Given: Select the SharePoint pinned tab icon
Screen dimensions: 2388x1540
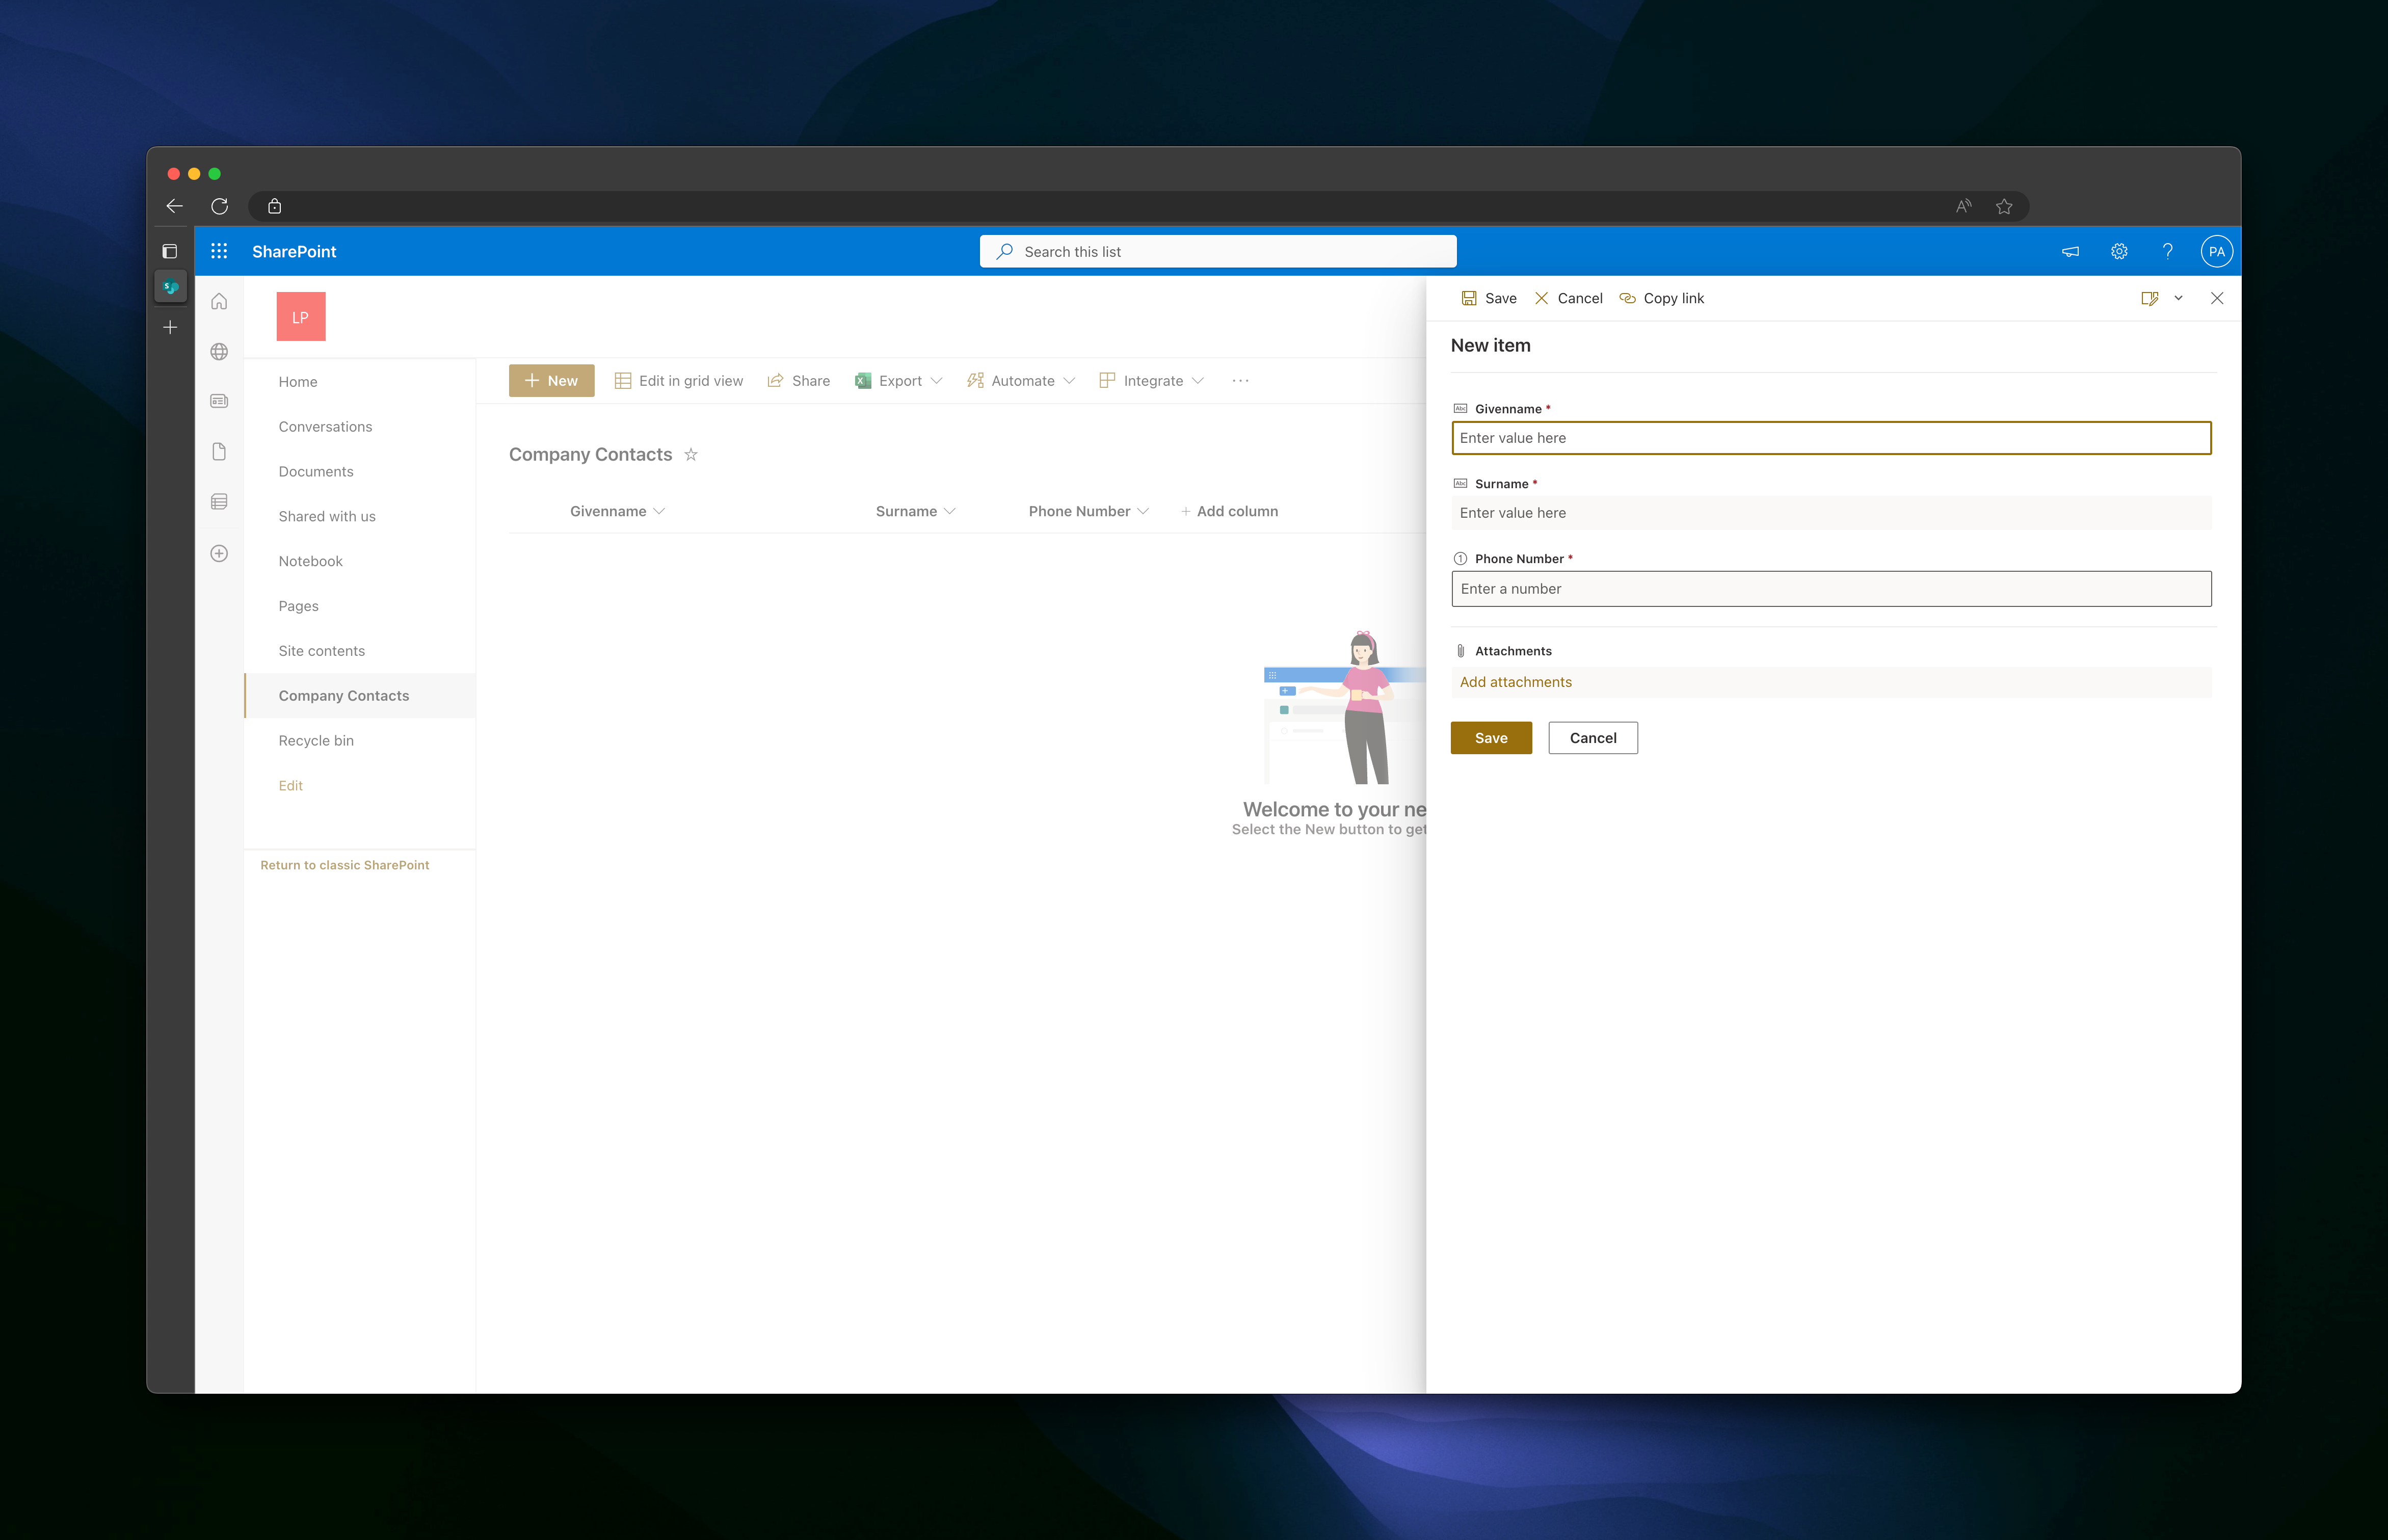Looking at the screenshot, I should point(171,287).
